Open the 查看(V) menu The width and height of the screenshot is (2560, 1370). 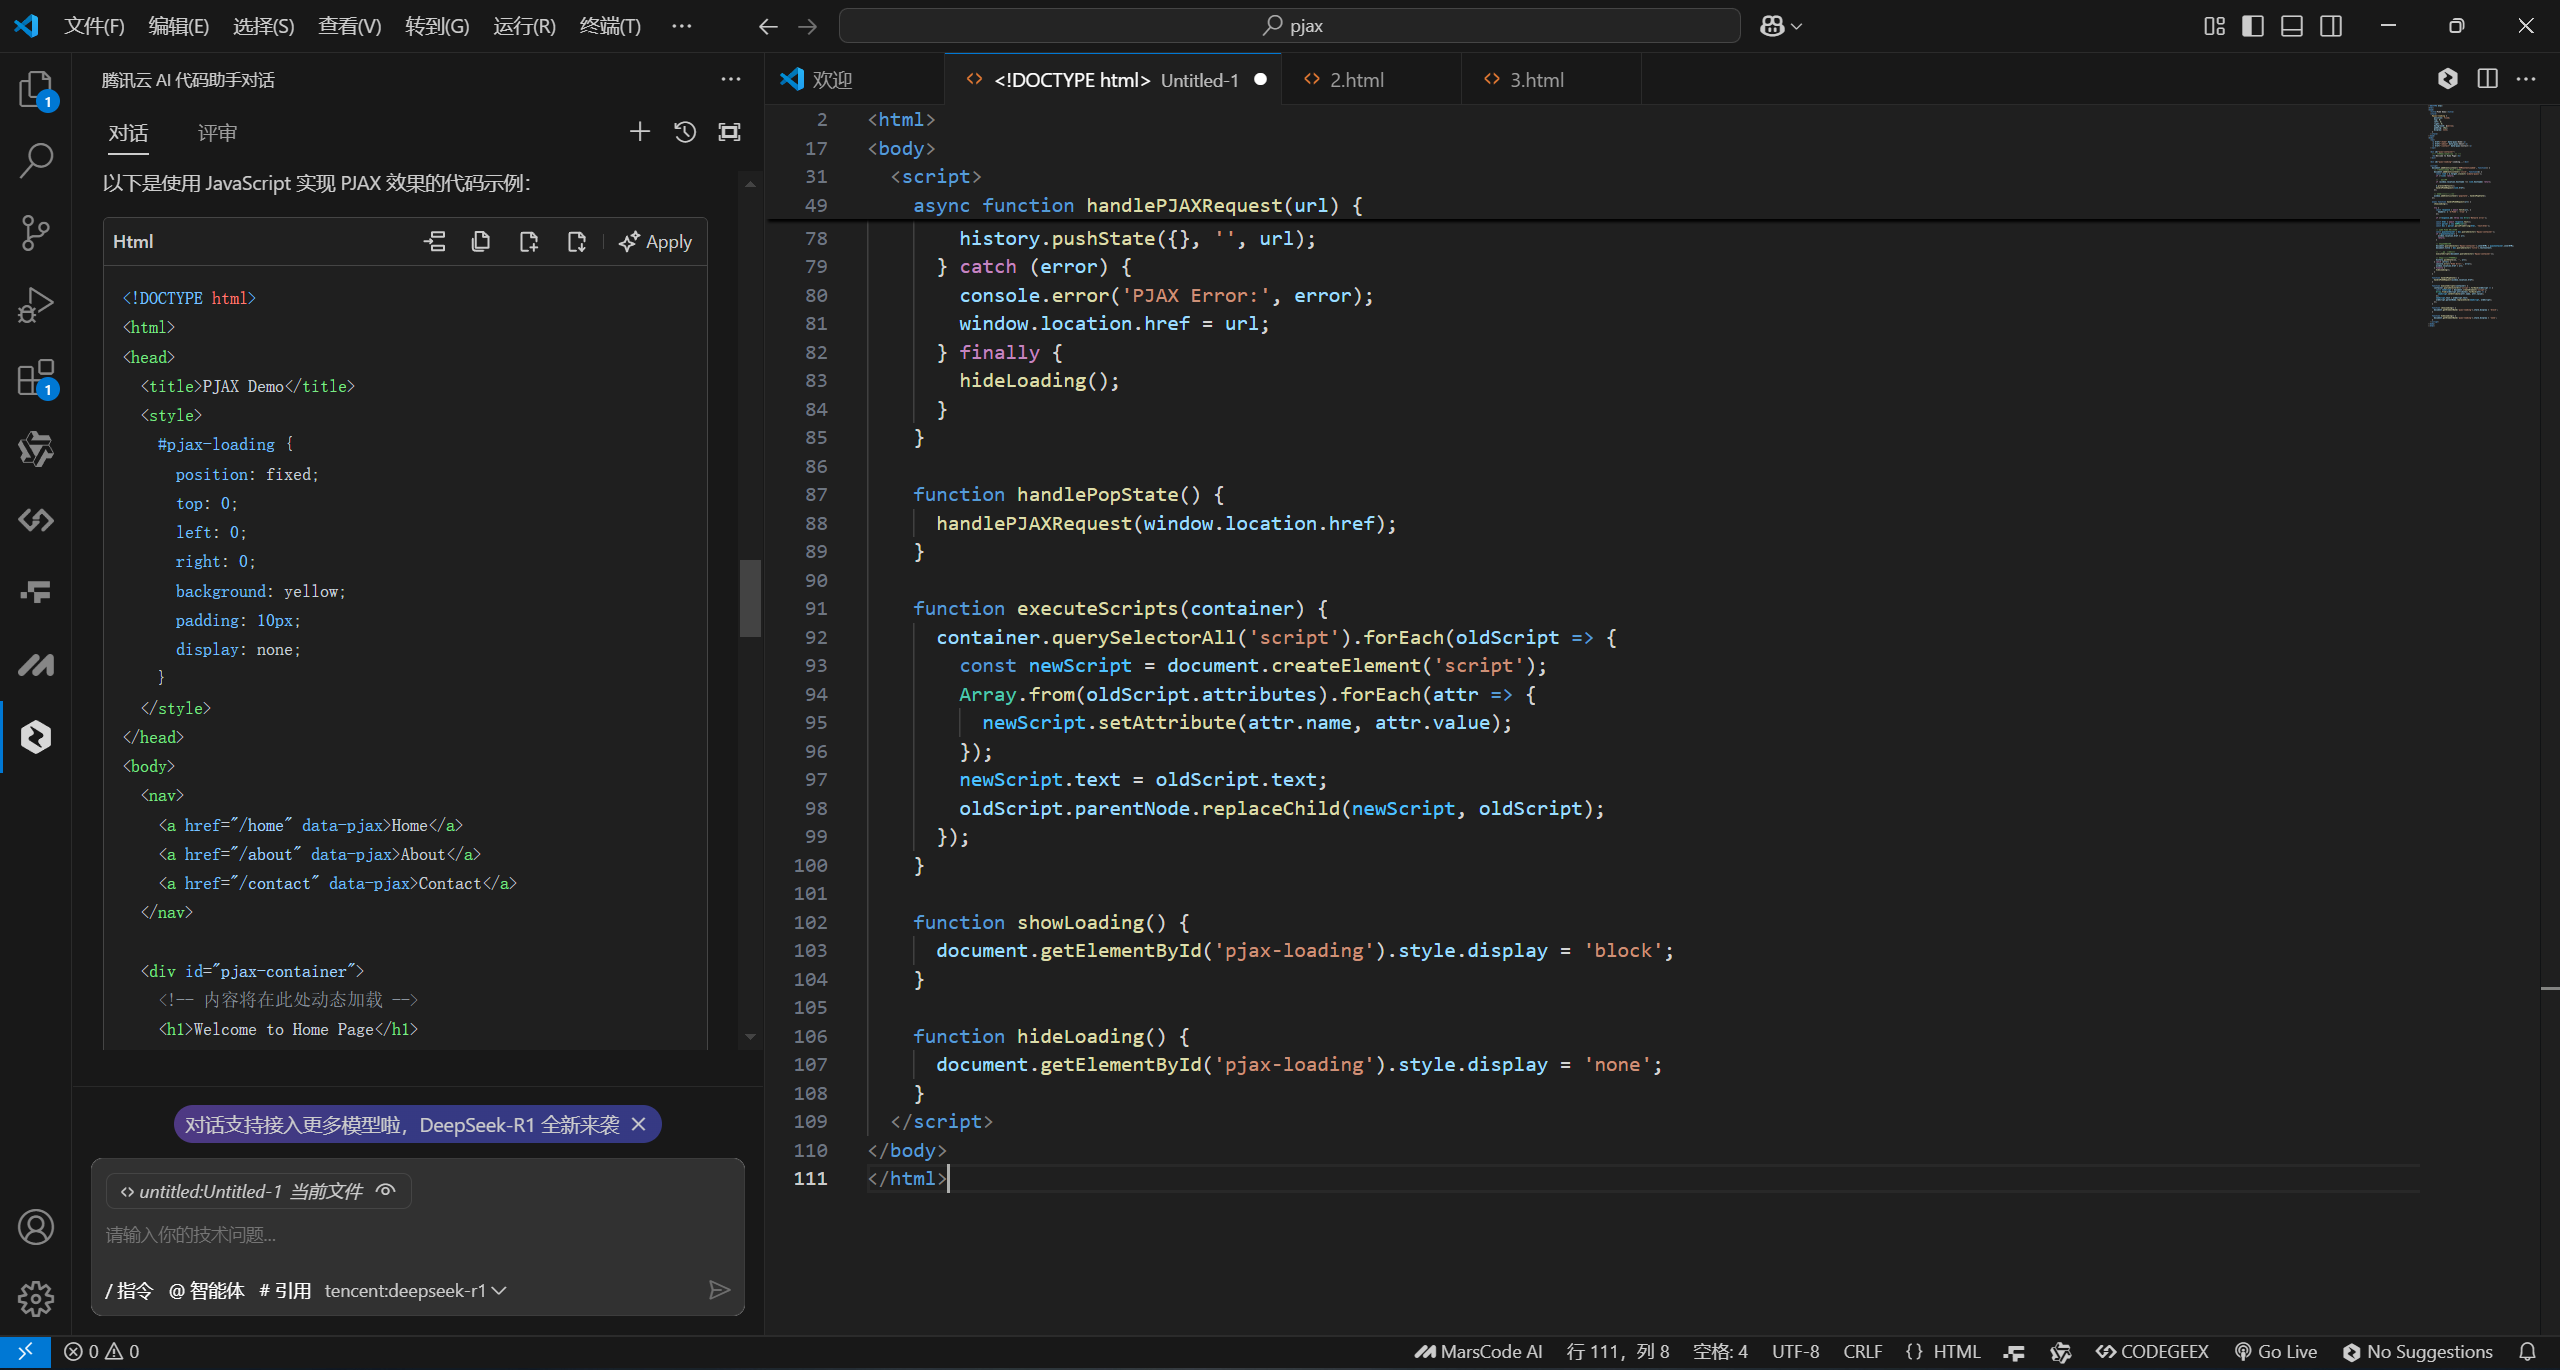click(x=349, y=26)
